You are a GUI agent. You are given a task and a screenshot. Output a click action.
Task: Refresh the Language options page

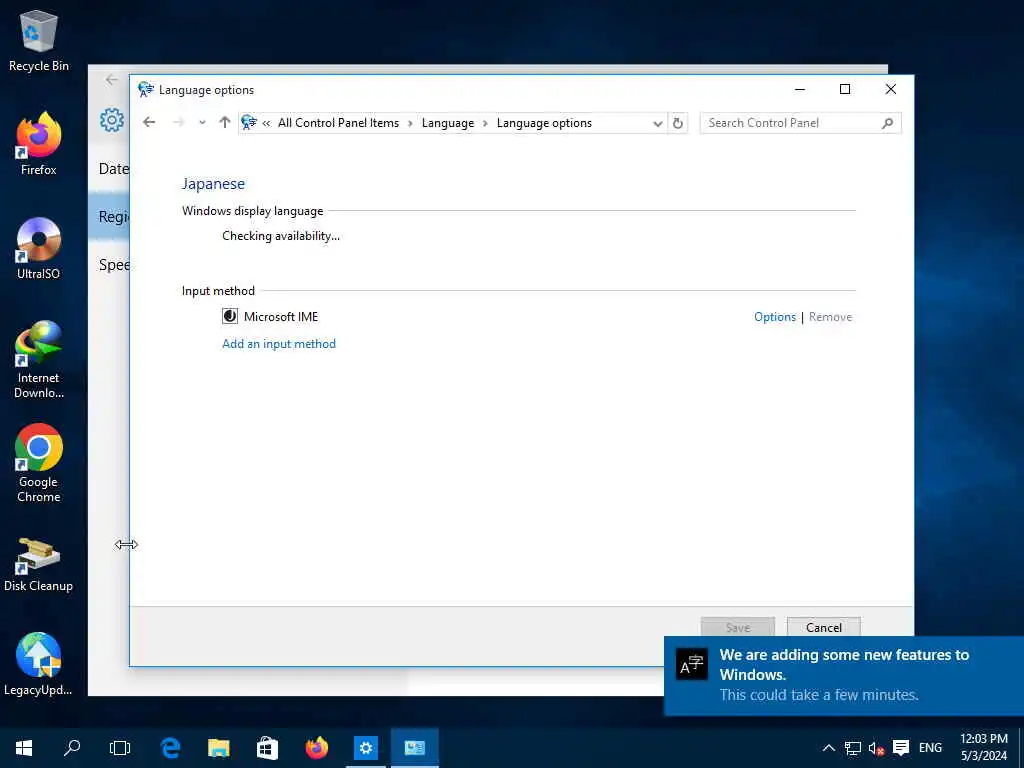[678, 123]
